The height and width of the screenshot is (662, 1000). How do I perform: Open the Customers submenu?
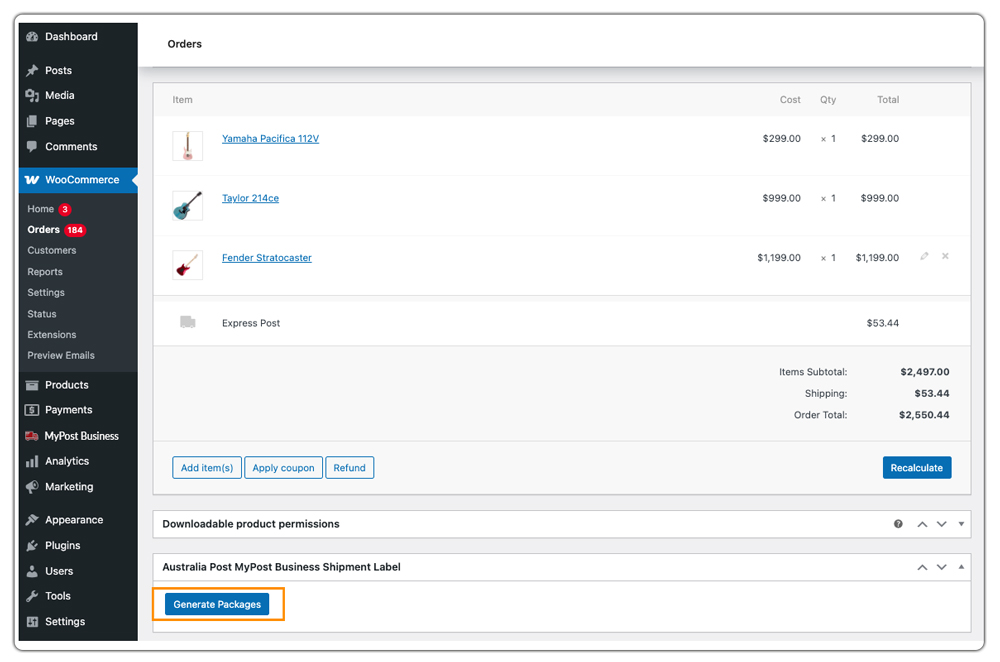coord(52,251)
